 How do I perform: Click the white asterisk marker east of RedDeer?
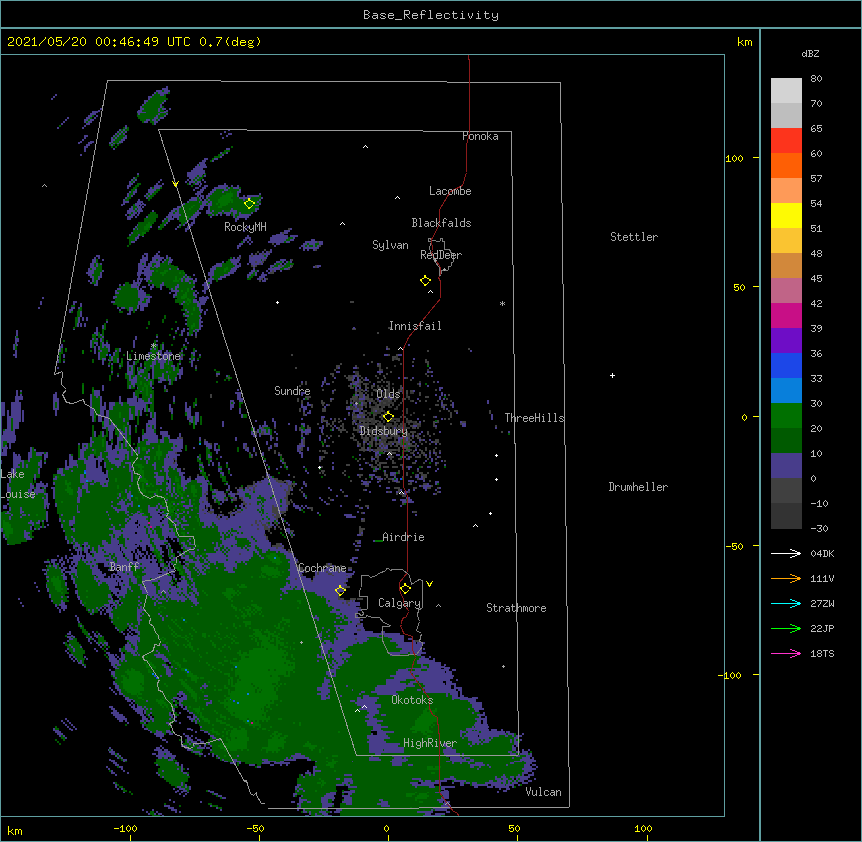(x=502, y=303)
